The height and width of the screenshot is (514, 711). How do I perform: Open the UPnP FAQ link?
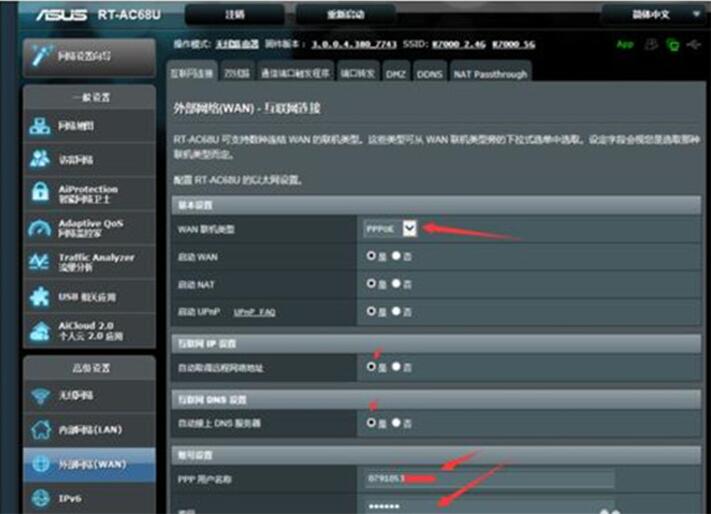pos(254,312)
